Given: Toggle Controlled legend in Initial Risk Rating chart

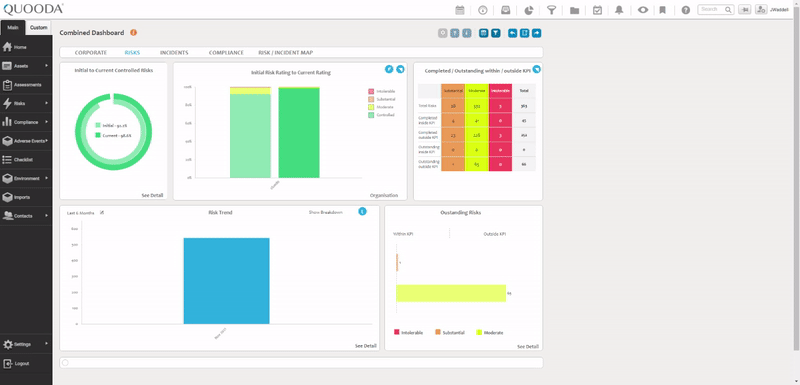Looking at the screenshot, I should point(381,115).
